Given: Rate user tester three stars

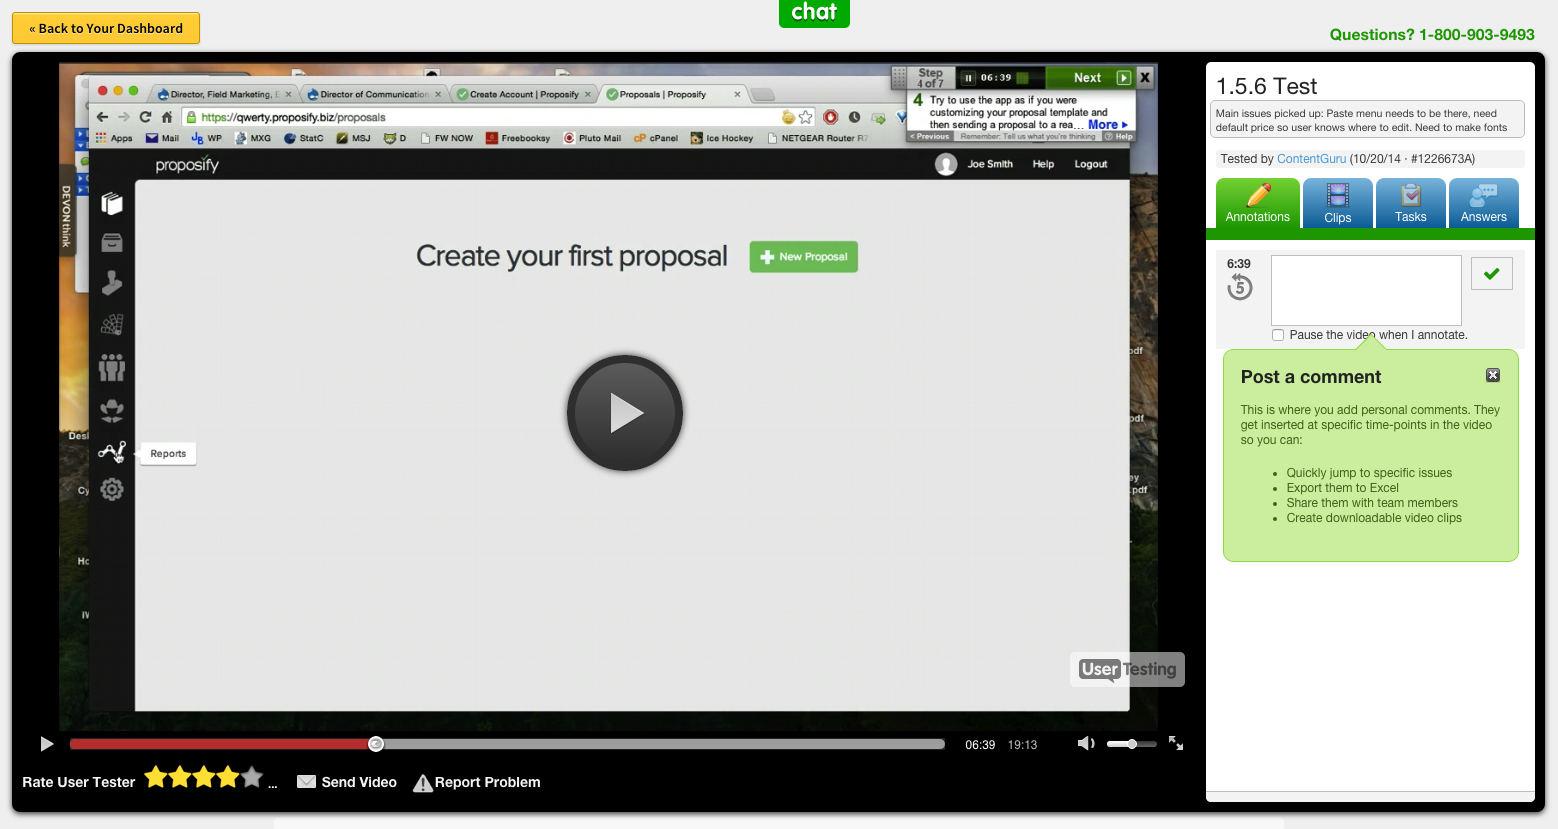Looking at the screenshot, I should (204, 777).
